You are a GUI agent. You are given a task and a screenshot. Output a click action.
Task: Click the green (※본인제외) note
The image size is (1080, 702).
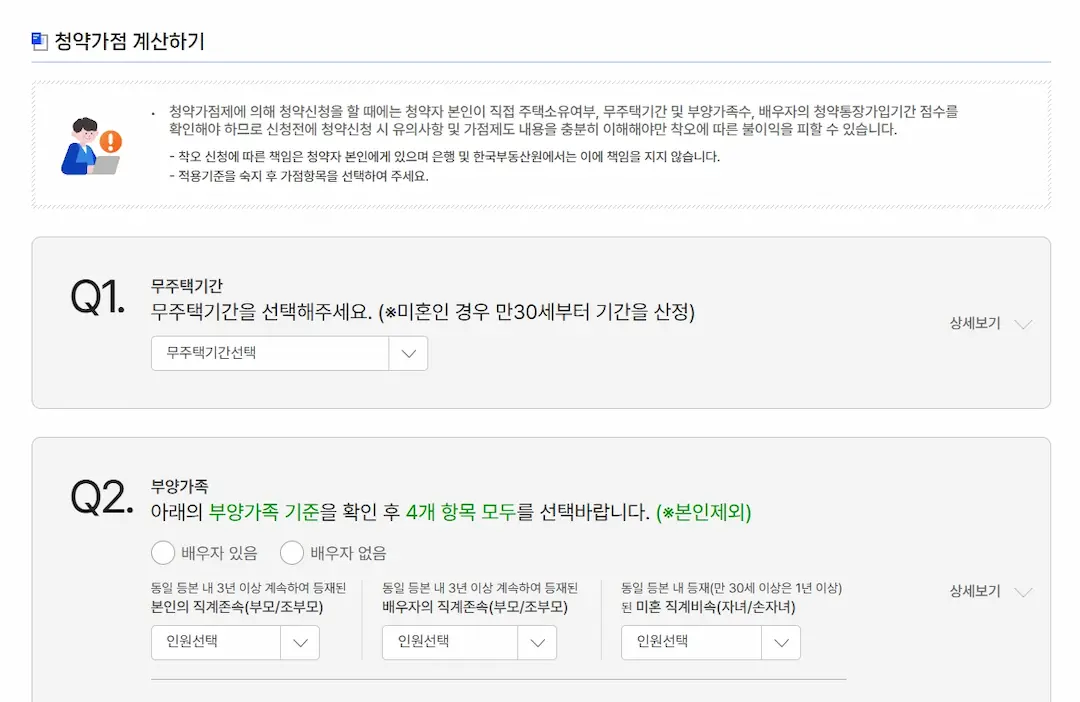click(703, 512)
